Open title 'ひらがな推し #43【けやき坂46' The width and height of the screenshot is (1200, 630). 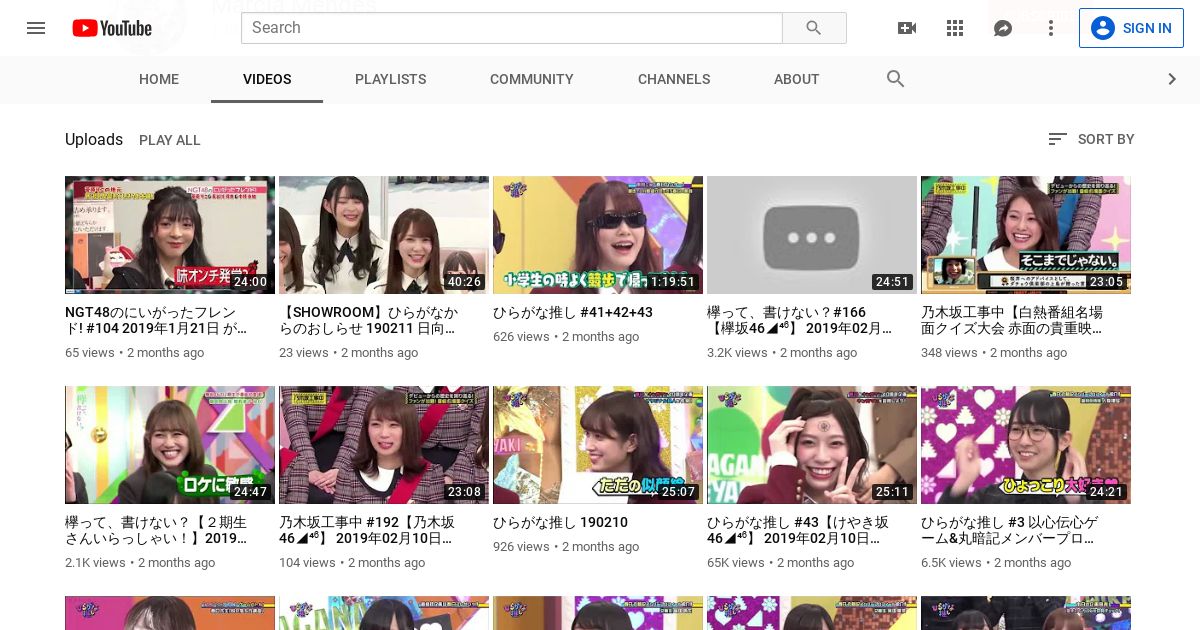[x=798, y=530]
